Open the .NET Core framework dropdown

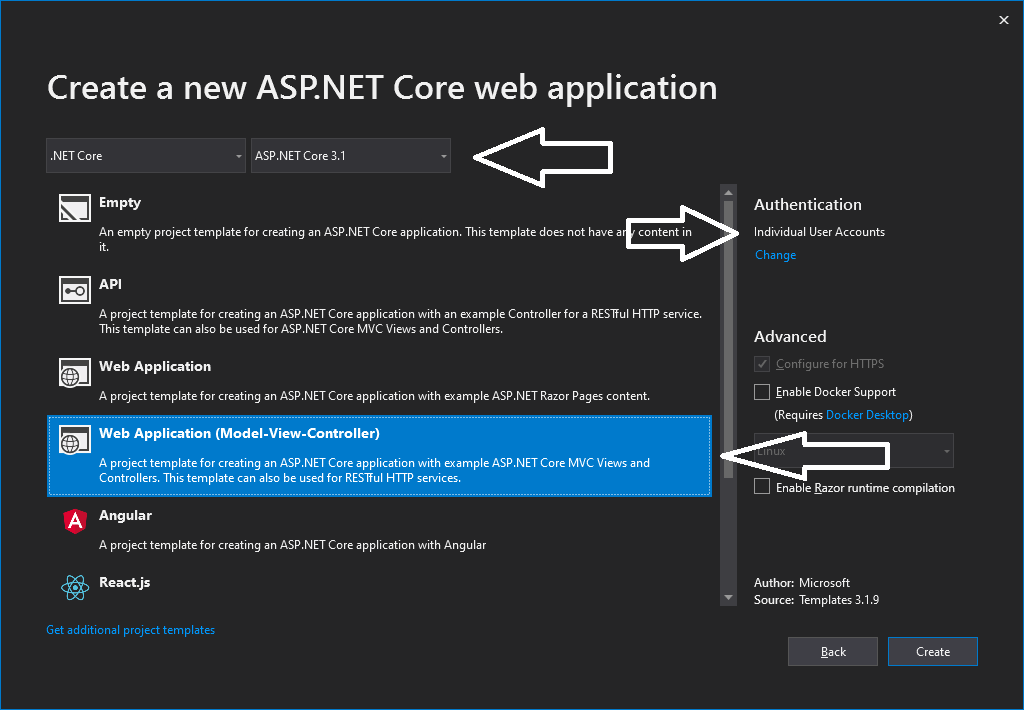(x=146, y=155)
